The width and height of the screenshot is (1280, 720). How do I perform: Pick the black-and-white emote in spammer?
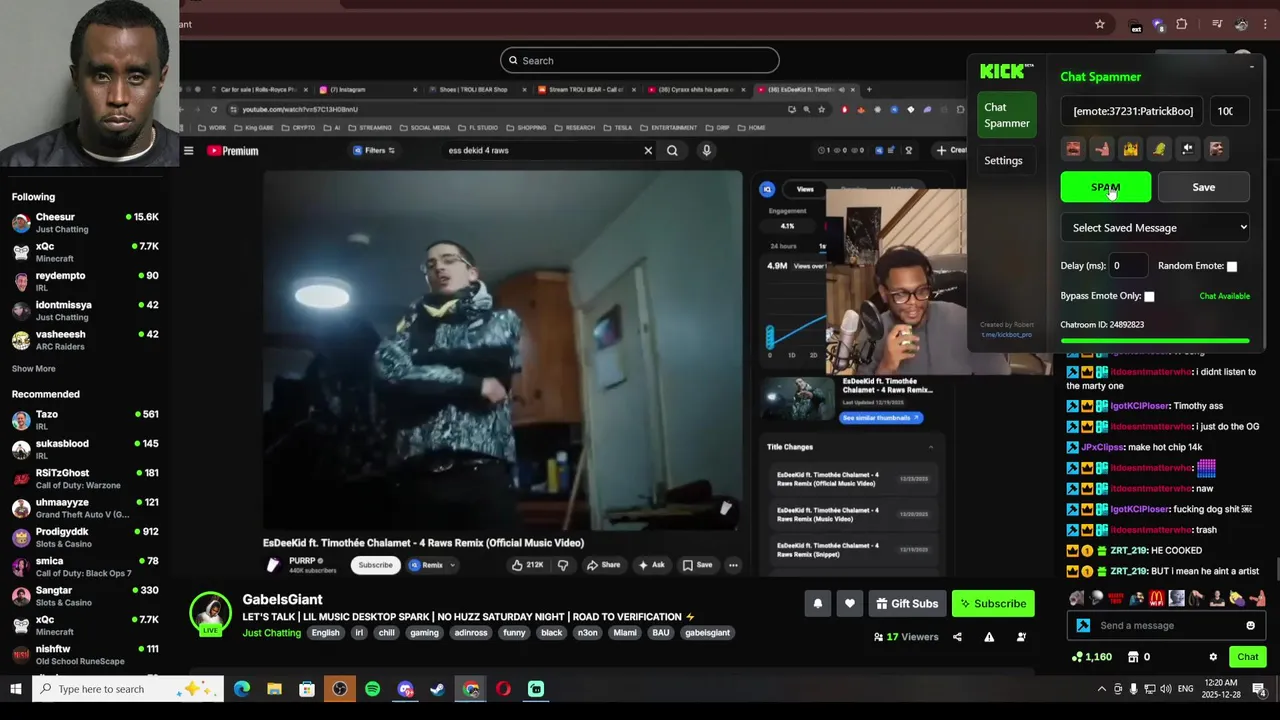point(1187,149)
